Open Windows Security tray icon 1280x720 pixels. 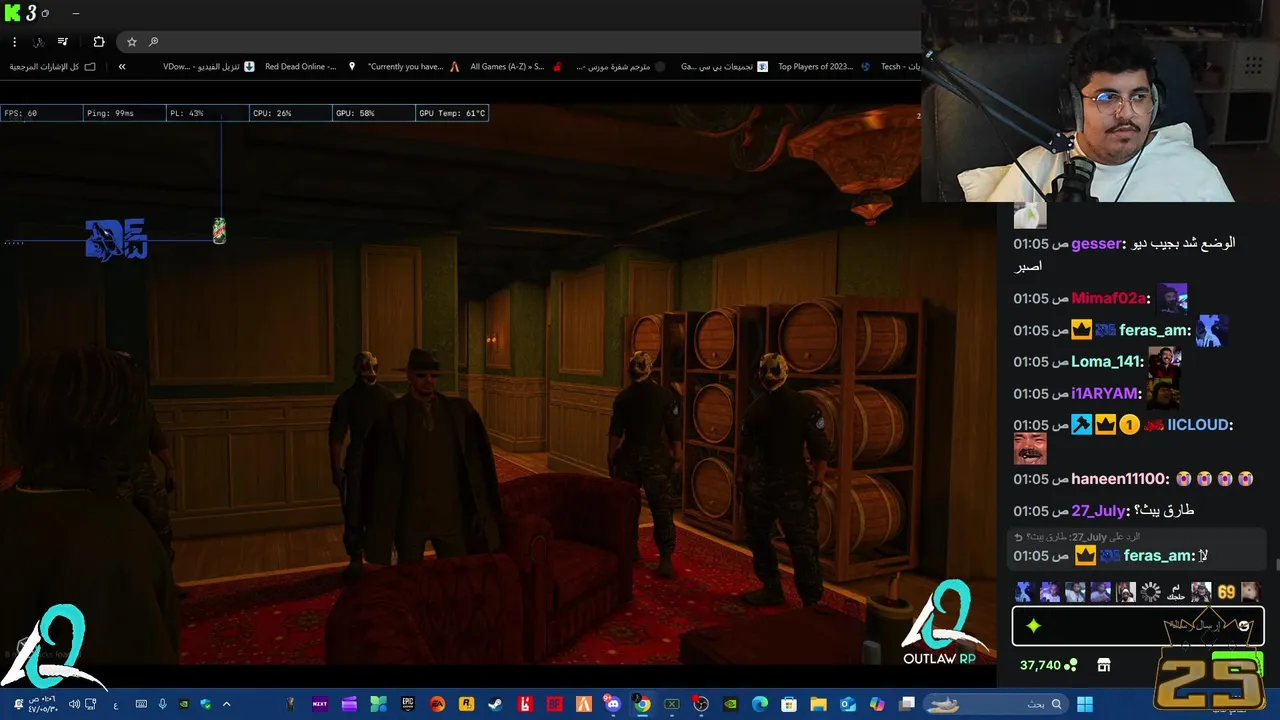tap(205, 704)
